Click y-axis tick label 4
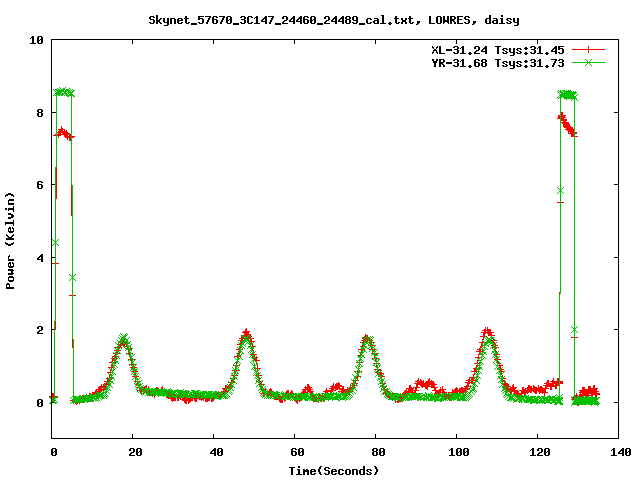The image size is (640, 480). 40,258
